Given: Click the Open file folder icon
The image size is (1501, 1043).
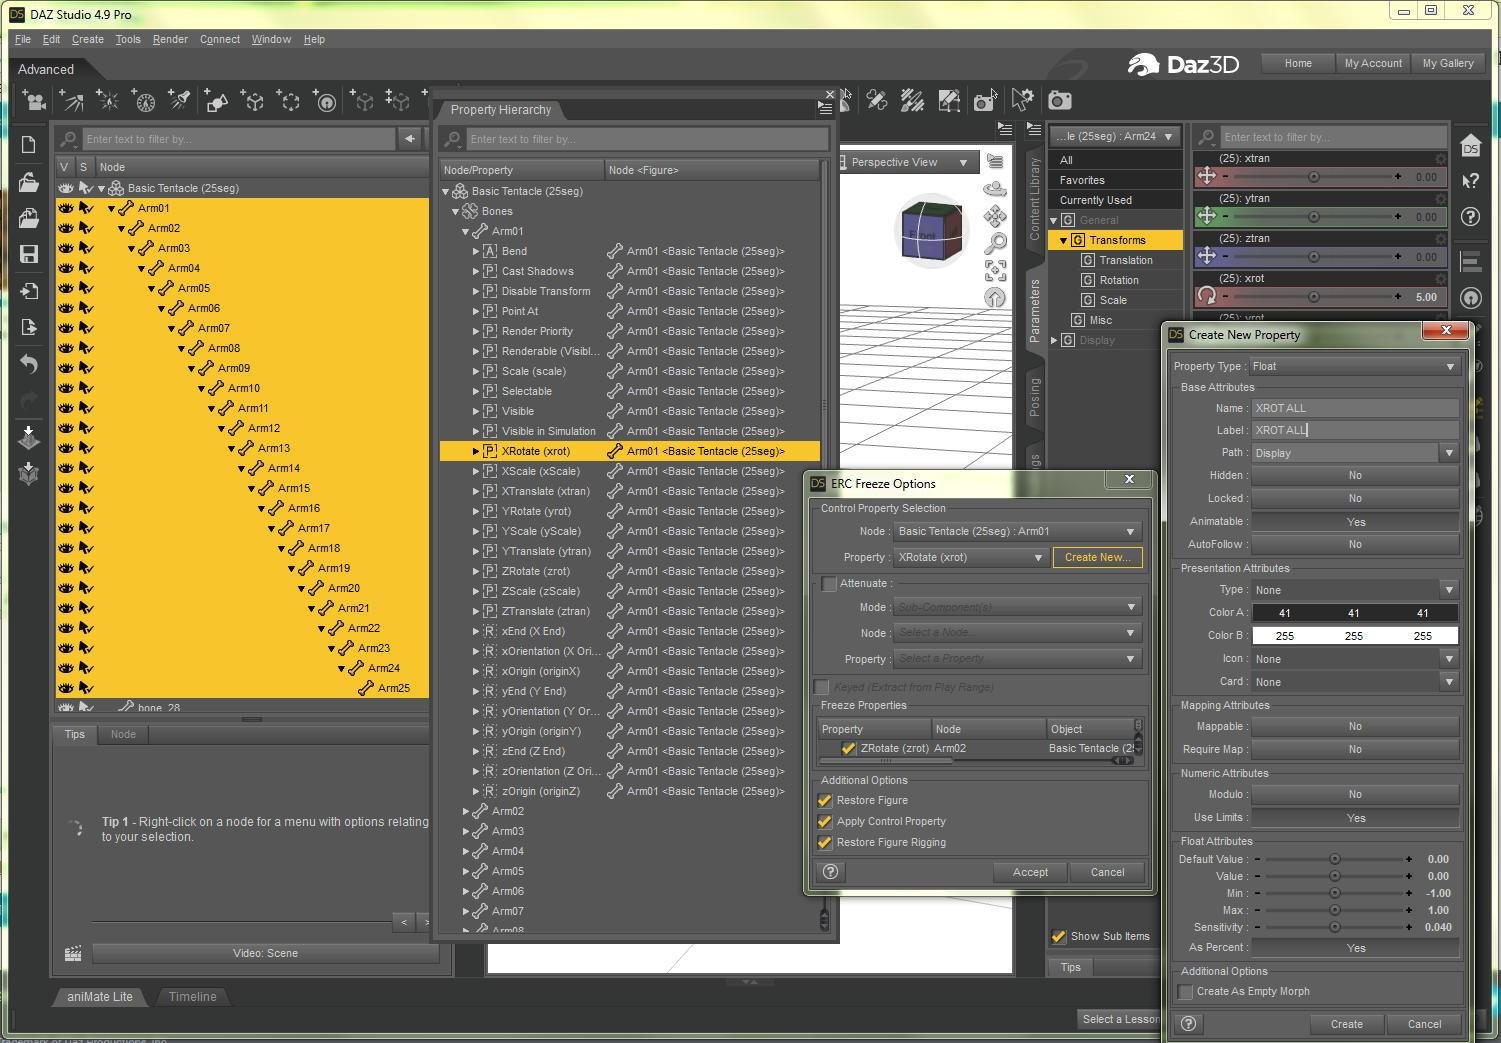Looking at the screenshot, I should [28, 182].
